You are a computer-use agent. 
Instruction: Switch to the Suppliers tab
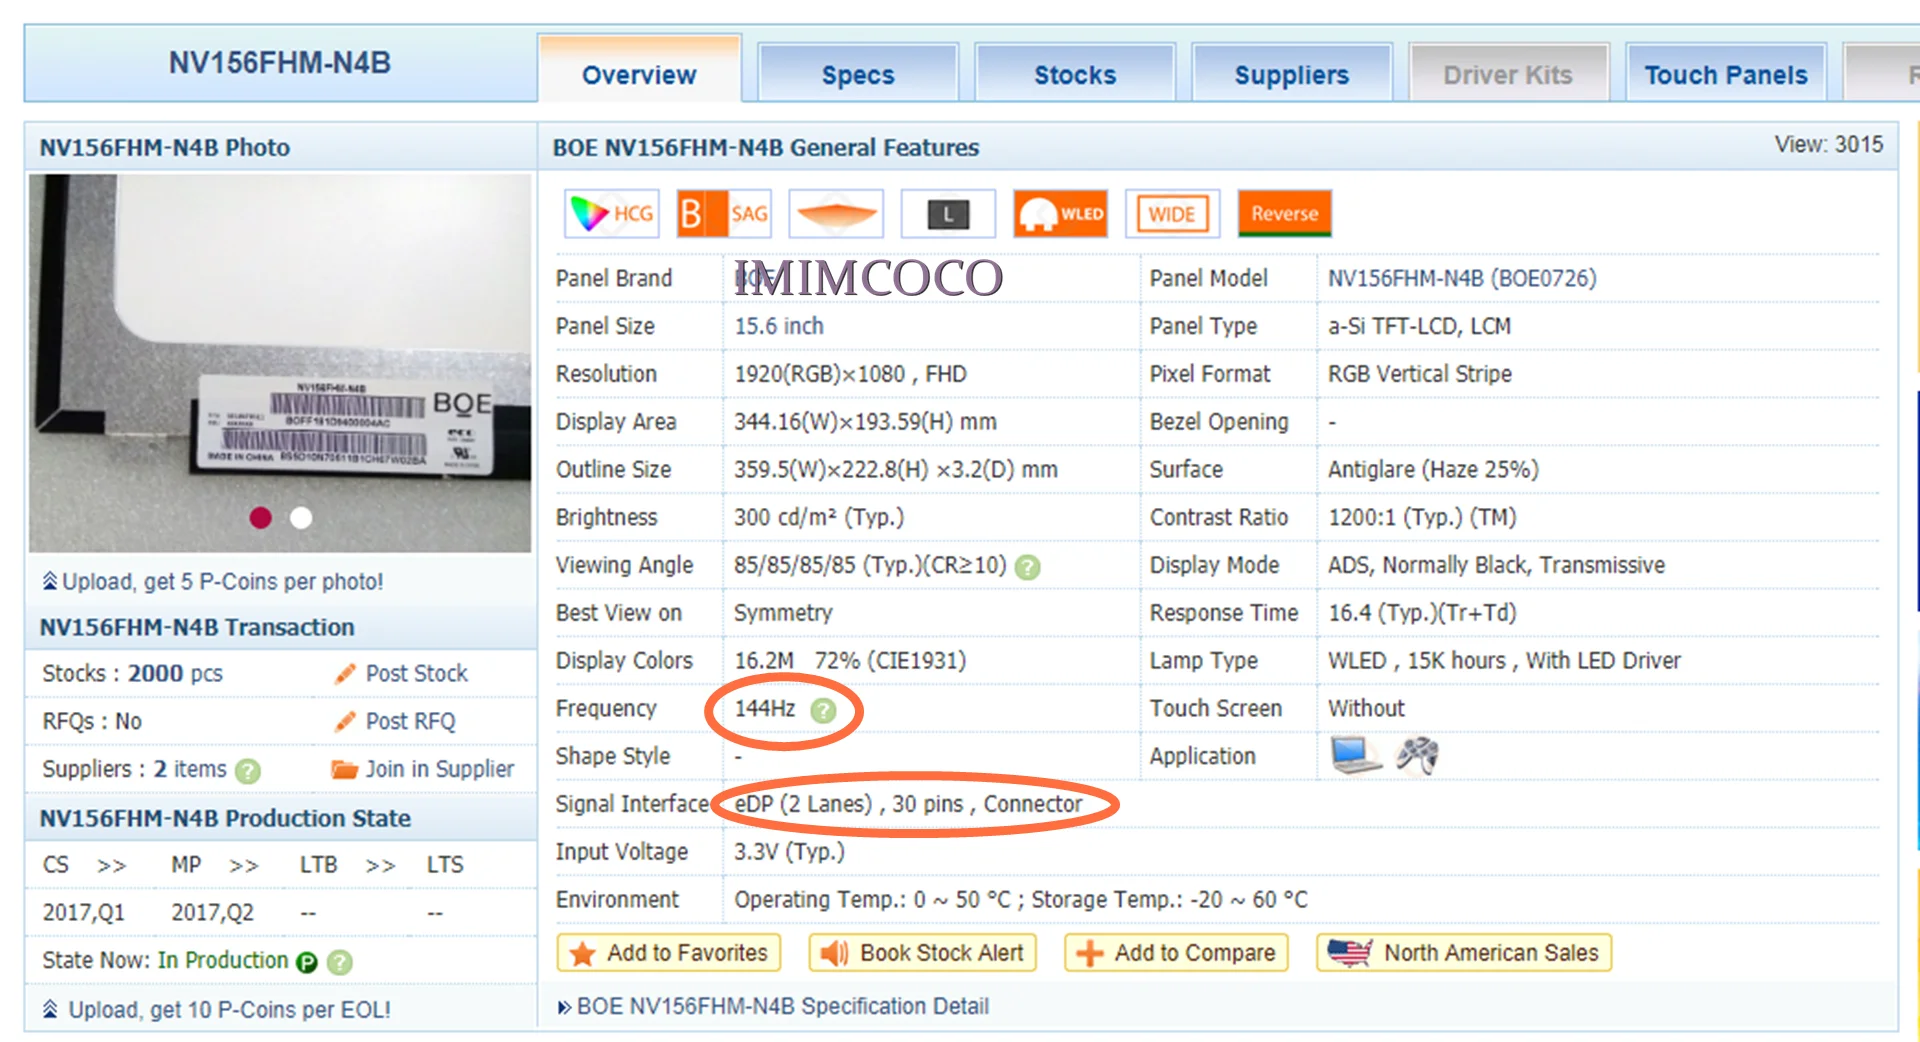(x=1291, y=74)
